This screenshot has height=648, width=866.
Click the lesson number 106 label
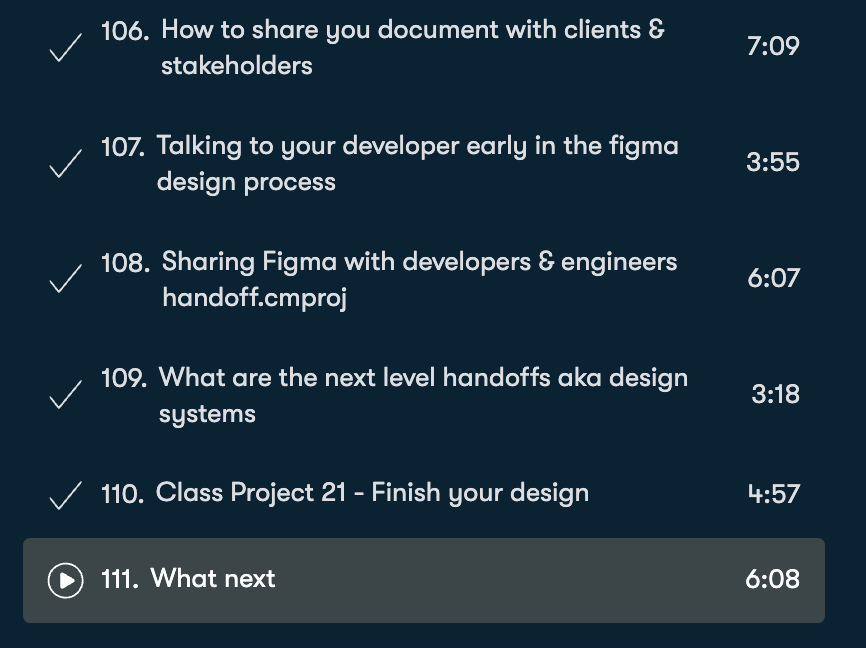pyautogui.click(x=125, y=31)
